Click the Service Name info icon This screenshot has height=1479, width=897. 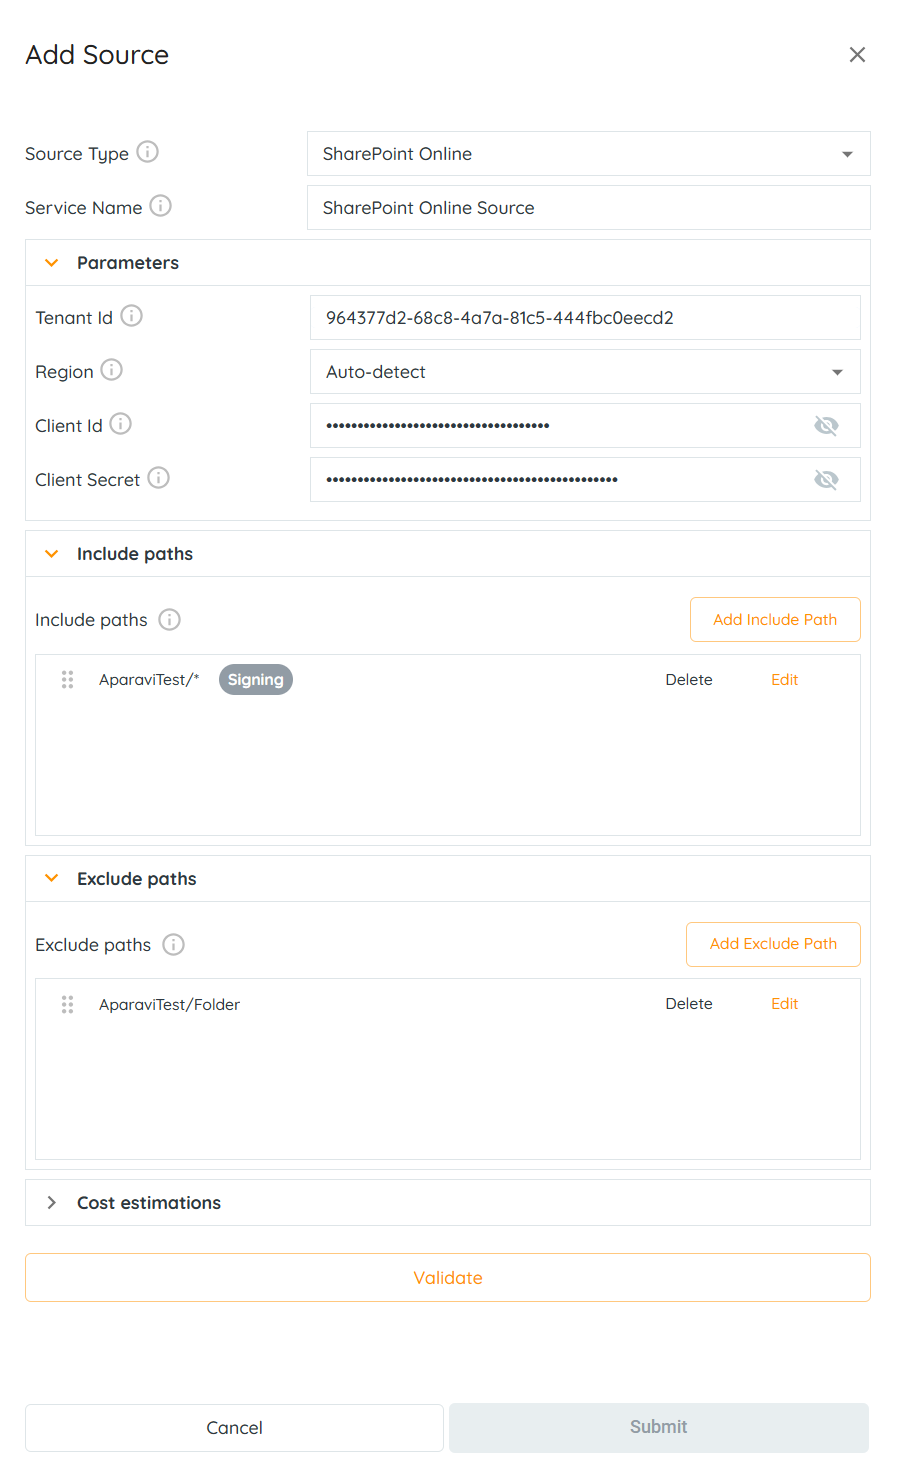tap(160, 206)
